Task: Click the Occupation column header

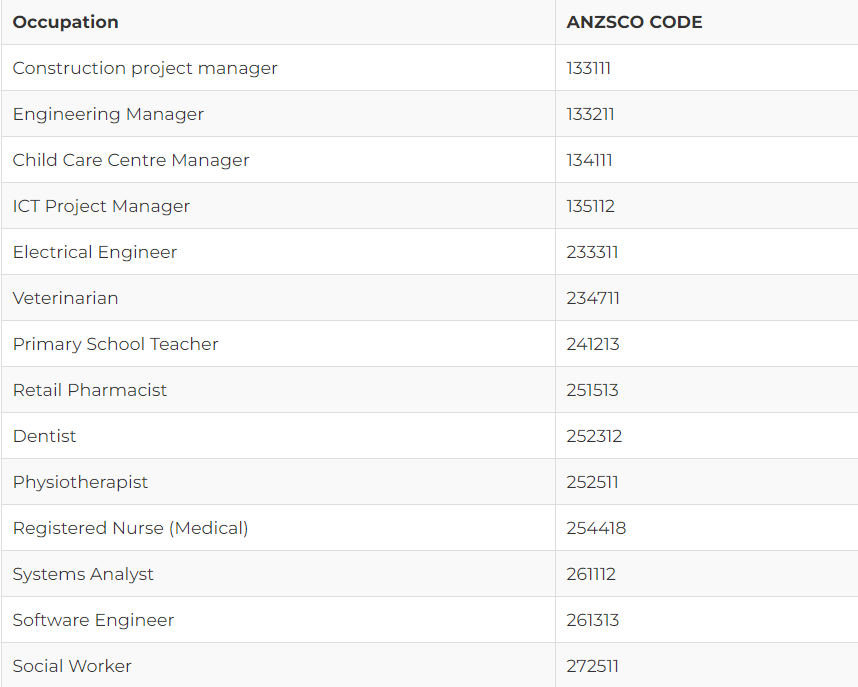Action: pyautogui.click(x=65, y=22)
